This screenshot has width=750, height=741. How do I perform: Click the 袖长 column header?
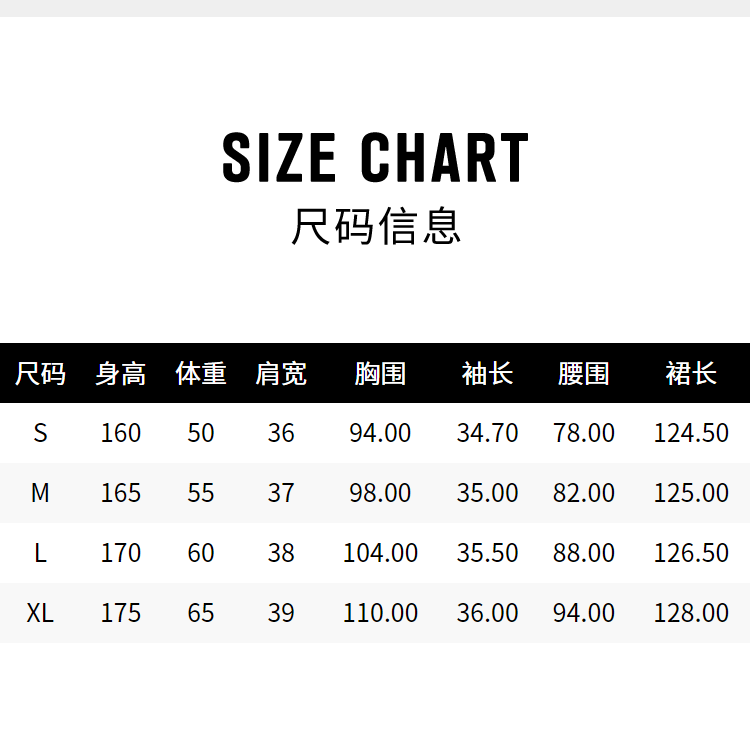487,374
